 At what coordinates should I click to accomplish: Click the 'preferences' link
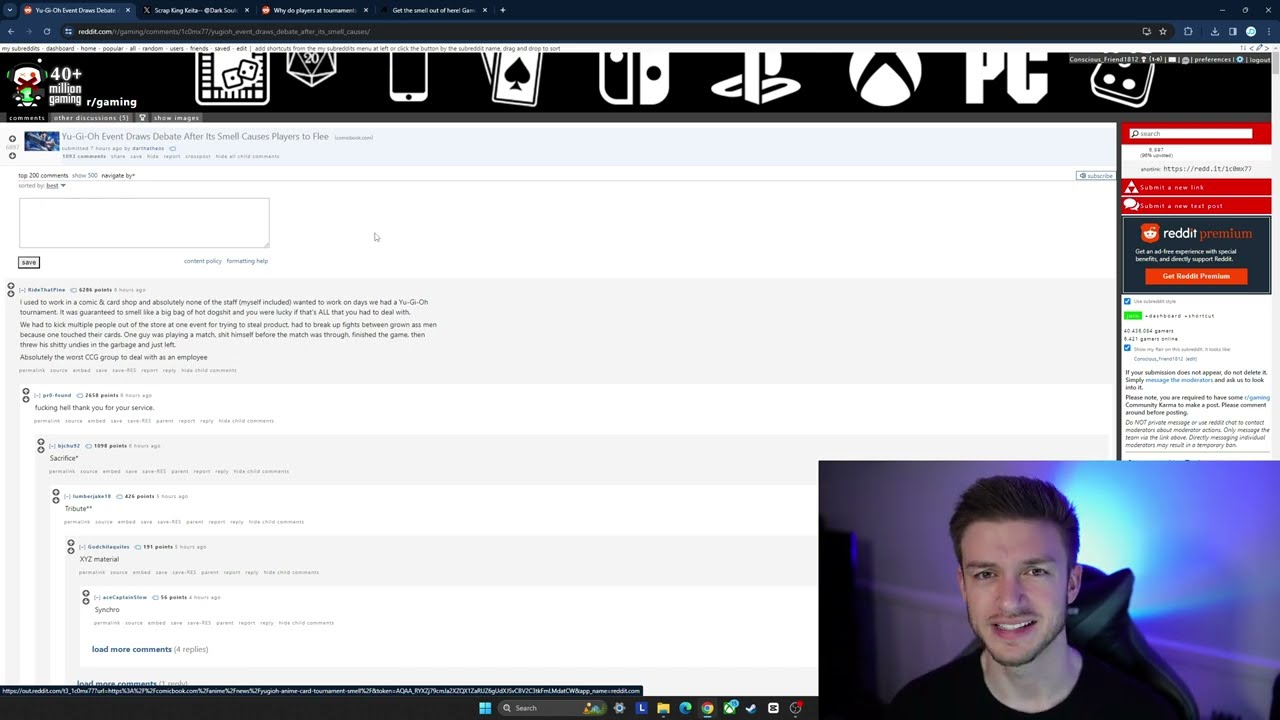click(1213, 59)
